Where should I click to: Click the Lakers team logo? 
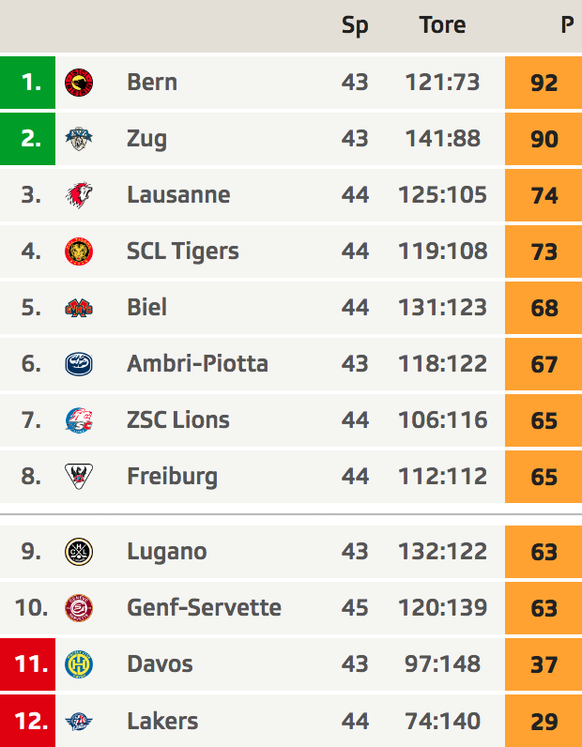click(79, 721)
